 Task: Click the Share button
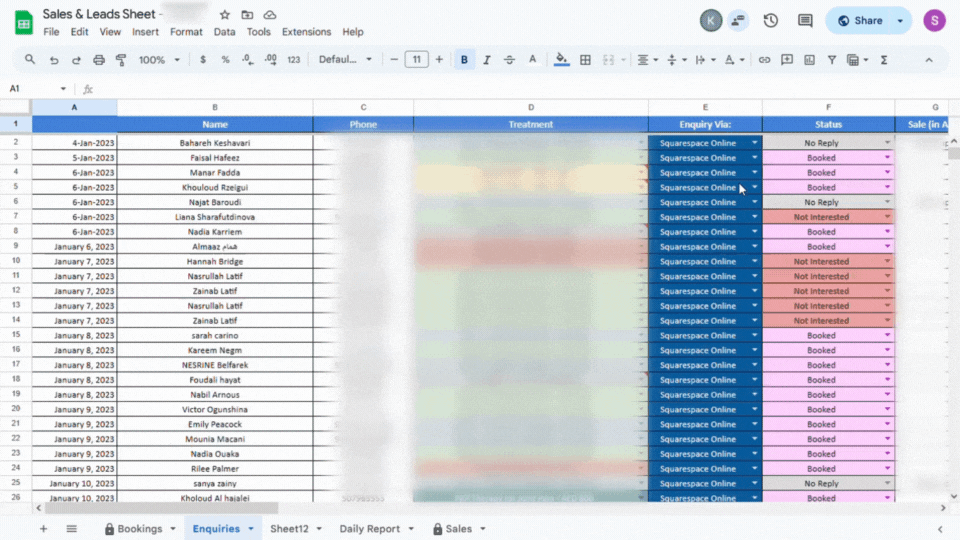click(860, 20)
